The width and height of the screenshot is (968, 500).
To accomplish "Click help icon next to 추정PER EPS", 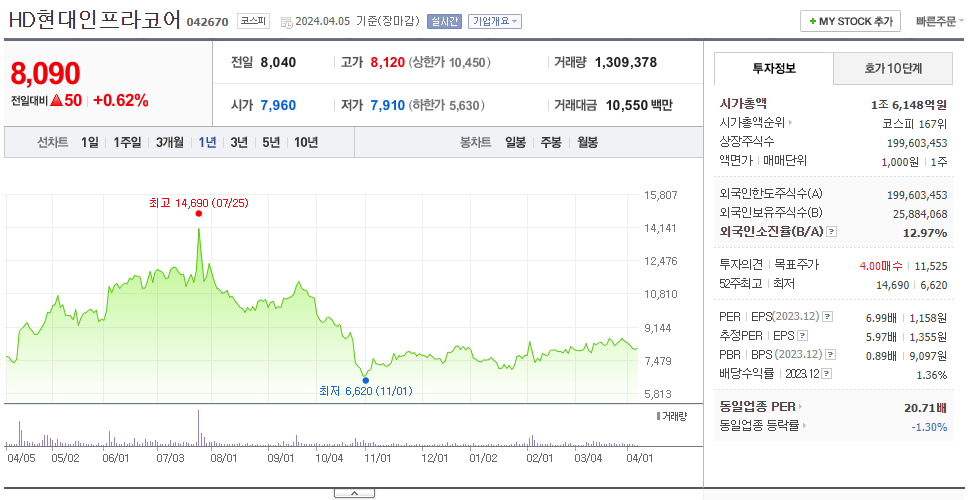I will click(803, 336).
